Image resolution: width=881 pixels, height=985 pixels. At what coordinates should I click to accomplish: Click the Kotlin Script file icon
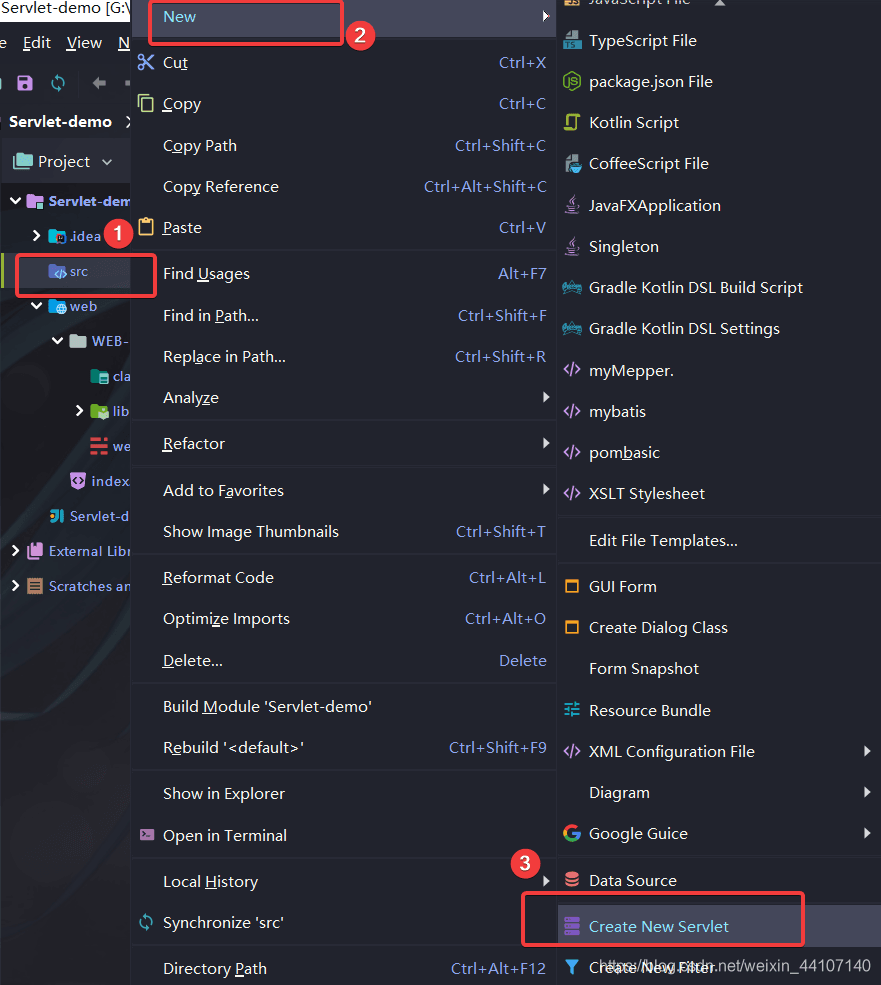(x=572, y=123)
